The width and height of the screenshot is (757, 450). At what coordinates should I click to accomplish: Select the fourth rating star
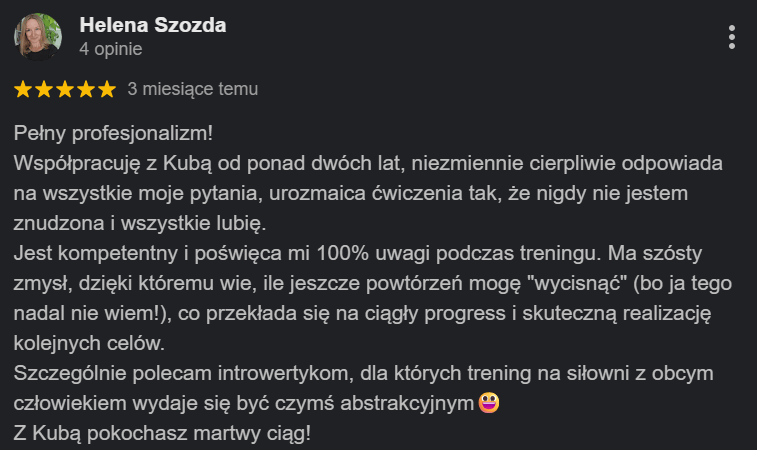[86, 89]
